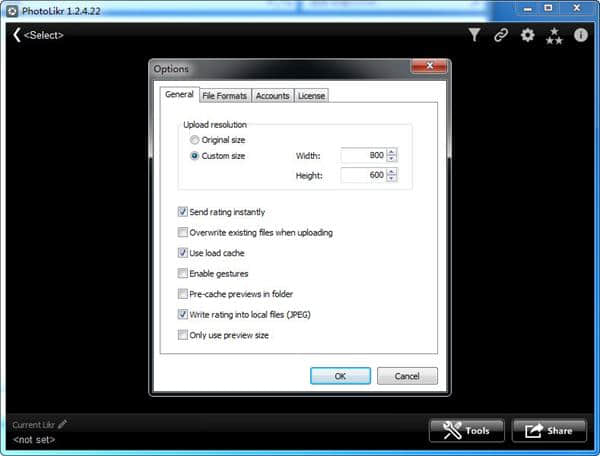
Task: Open the info icon in toolbar
Action: [x=580, y=35]
